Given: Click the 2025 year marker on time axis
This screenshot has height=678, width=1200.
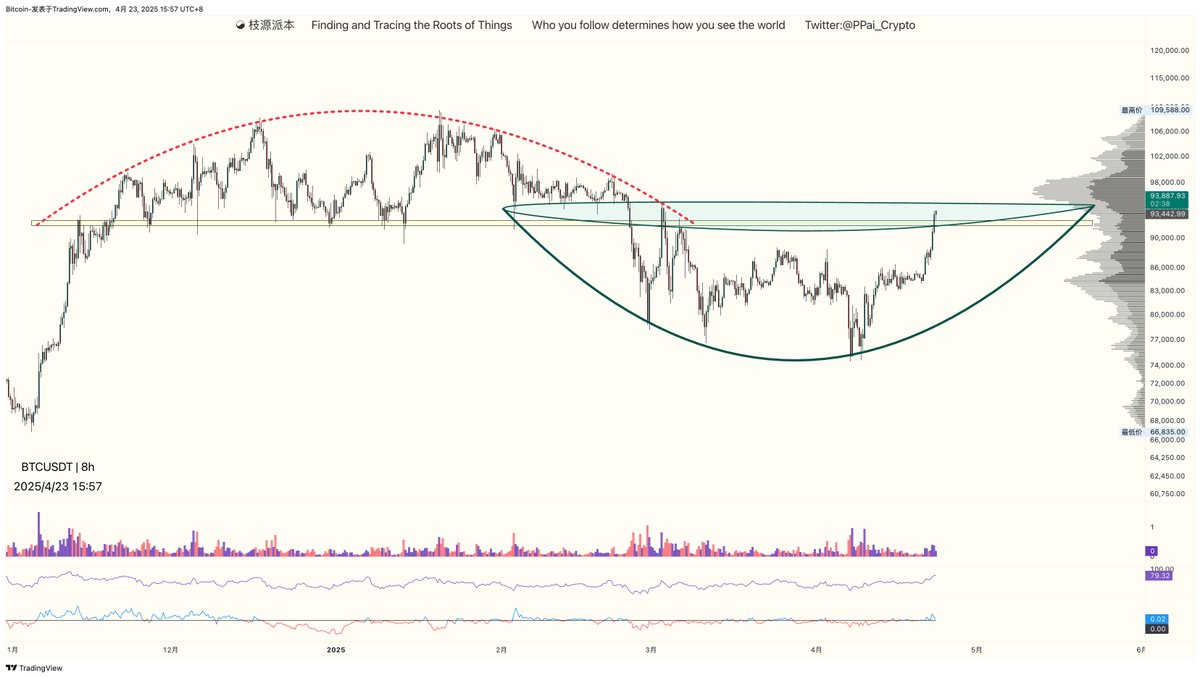Looking at the screenshot, I should pyautogui.click(x=336, y=649).
